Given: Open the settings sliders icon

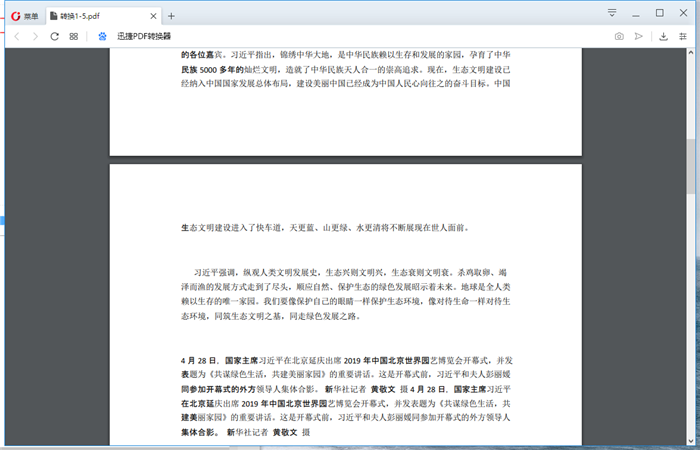Looking at the screenshot, I should [x=683, y=36].
